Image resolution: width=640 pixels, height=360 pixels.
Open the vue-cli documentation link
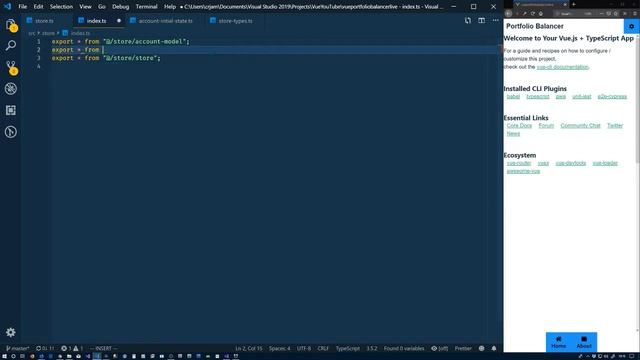[562, 67]
